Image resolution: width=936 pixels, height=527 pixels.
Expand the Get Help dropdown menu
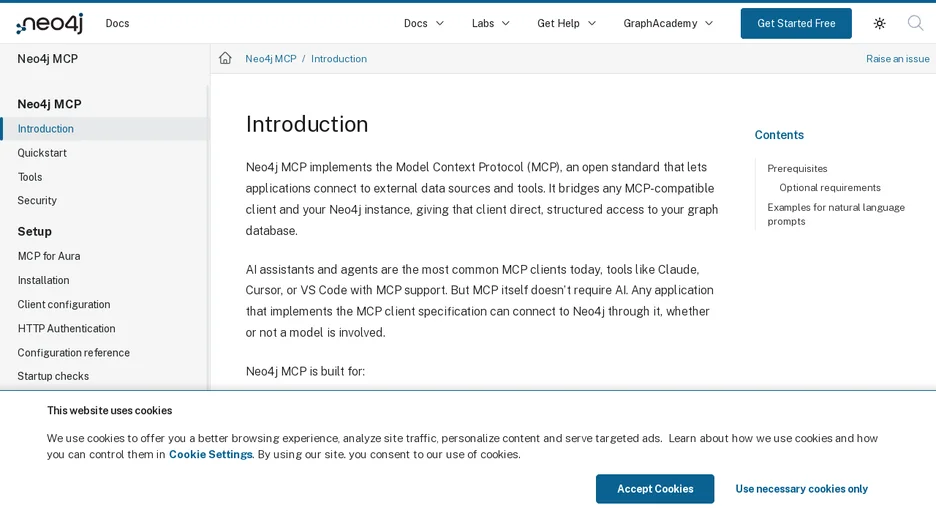[566, 23]
